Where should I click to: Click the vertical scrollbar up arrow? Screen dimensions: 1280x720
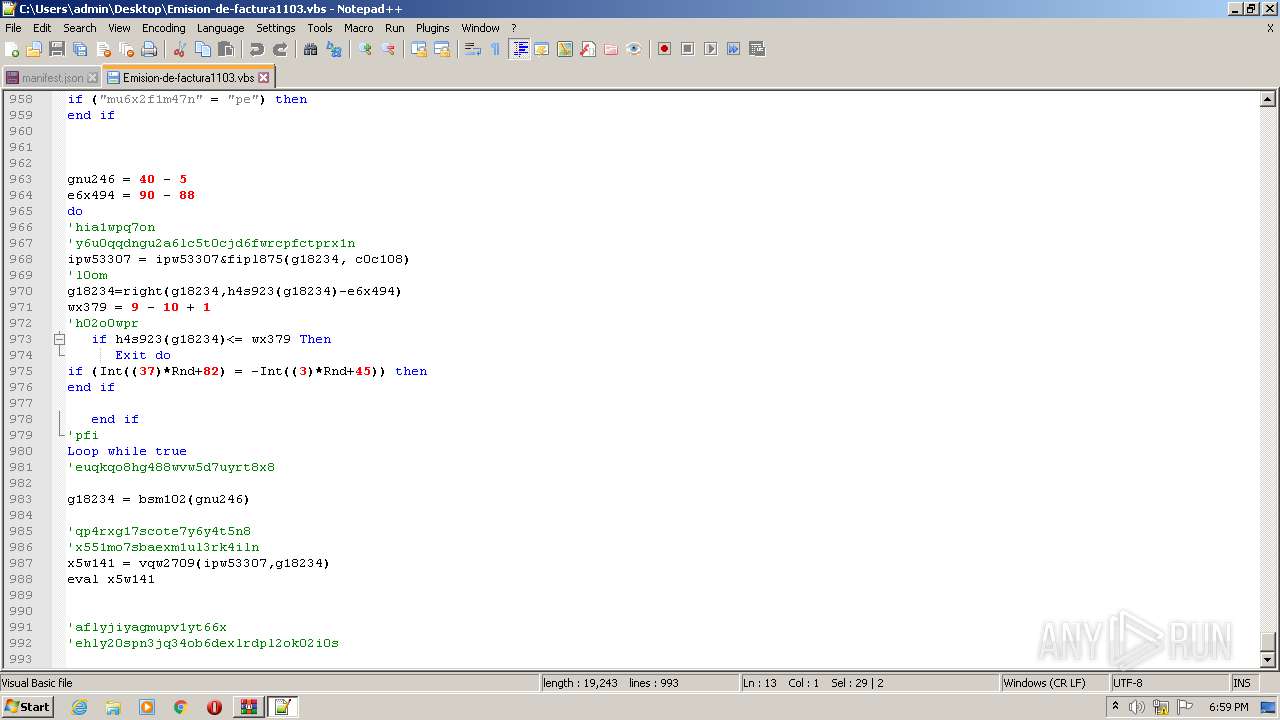(x=1268, y=99)
